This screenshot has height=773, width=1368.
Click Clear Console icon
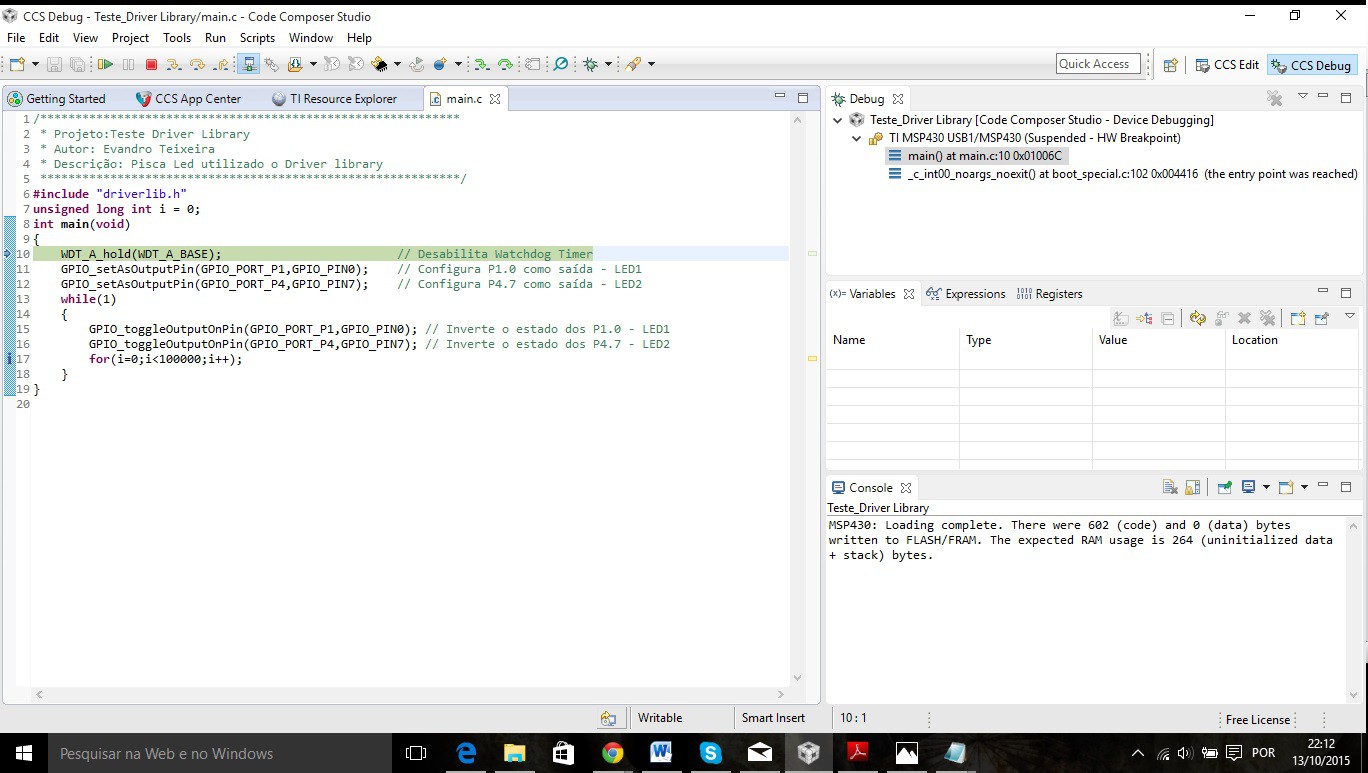[1170, 487]
